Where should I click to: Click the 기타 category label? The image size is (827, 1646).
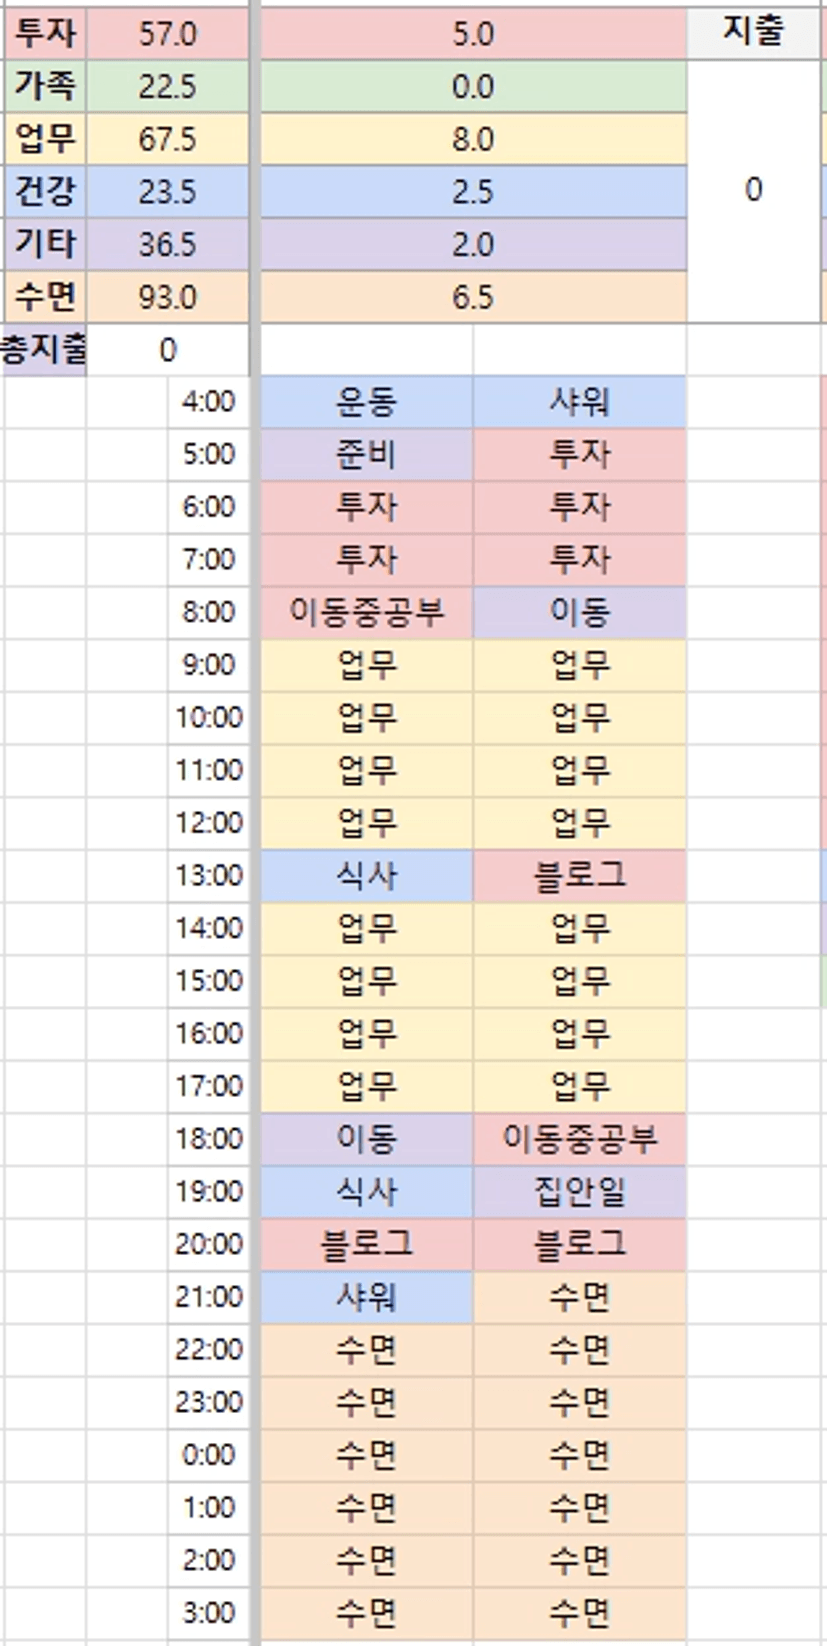[45, 244]
